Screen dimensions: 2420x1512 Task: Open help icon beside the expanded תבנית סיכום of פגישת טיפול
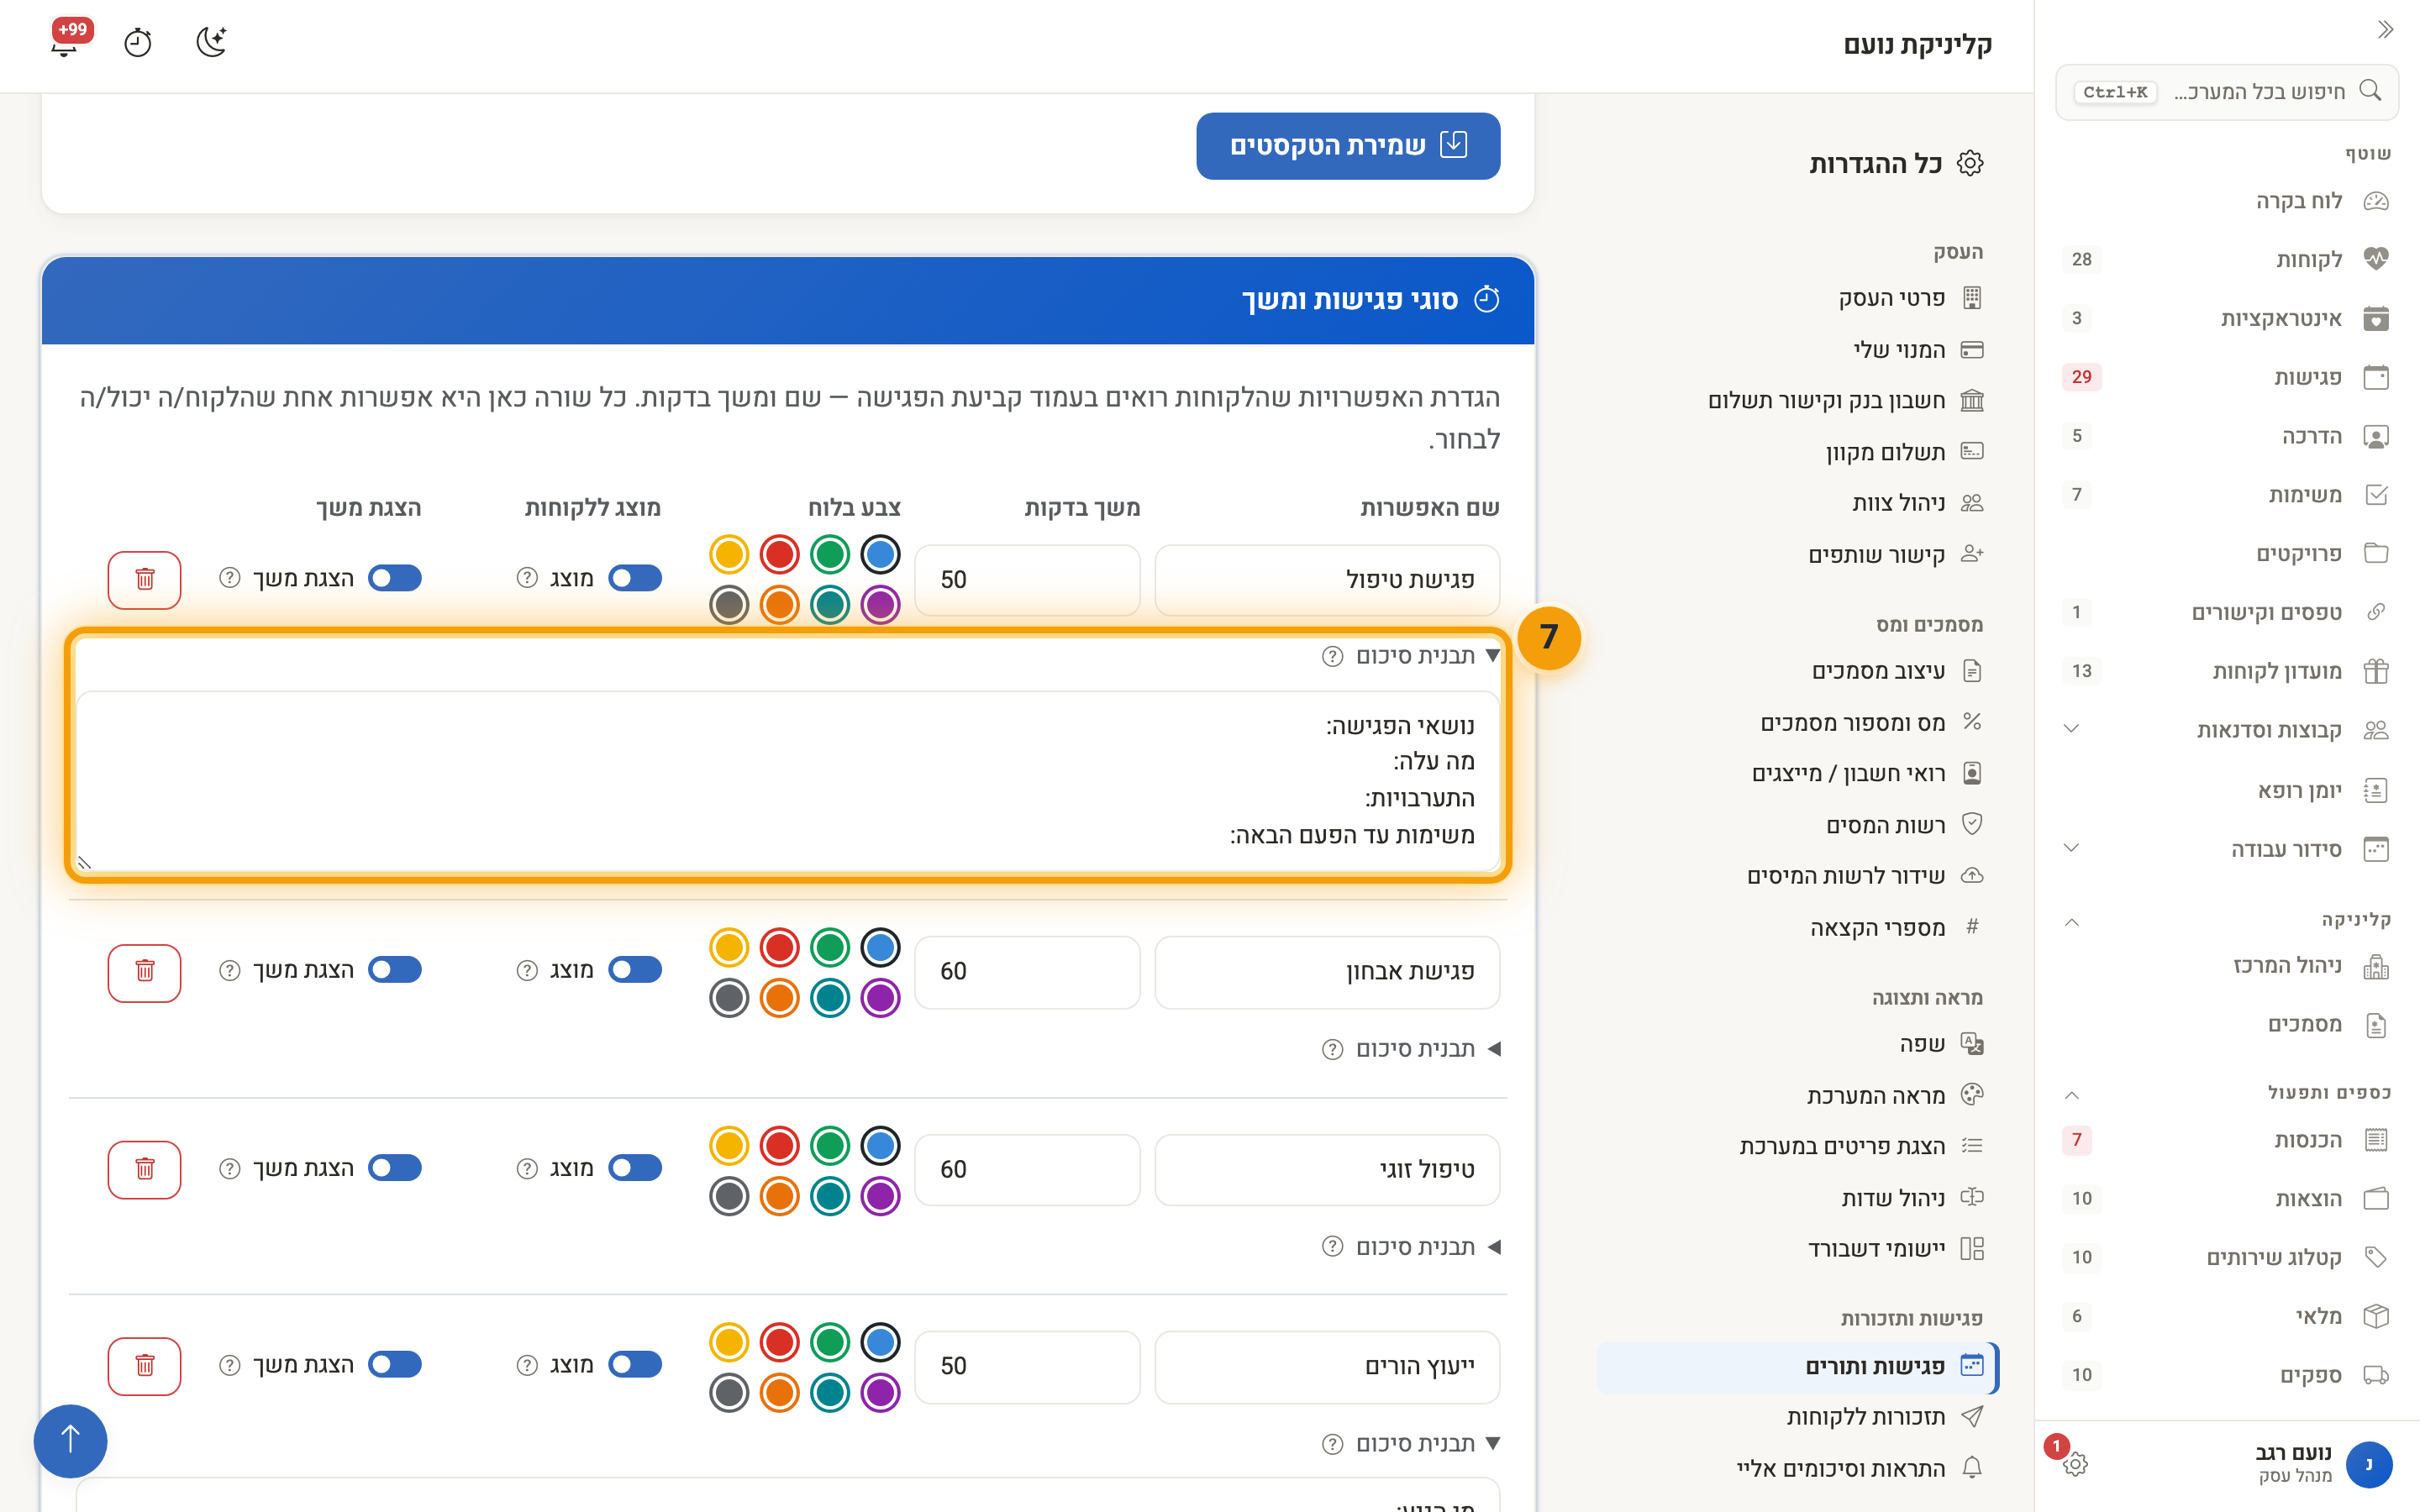1332,656
